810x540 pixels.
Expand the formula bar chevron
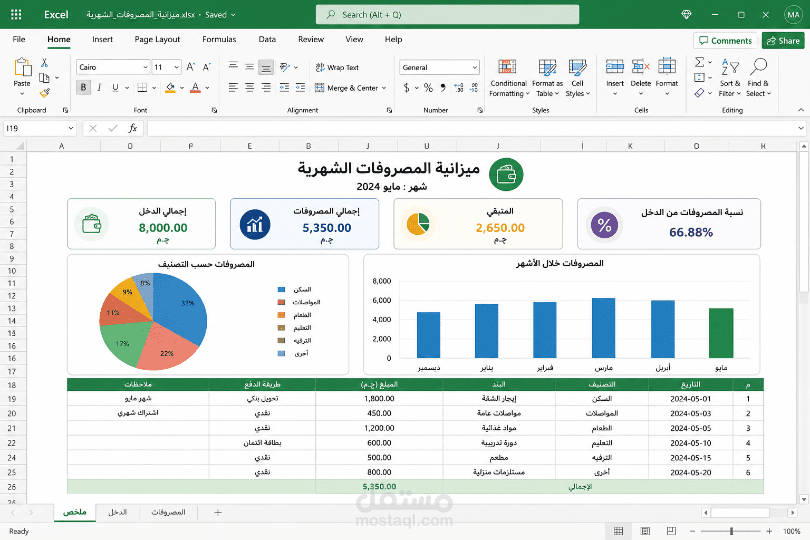click(x=801, y=128)
